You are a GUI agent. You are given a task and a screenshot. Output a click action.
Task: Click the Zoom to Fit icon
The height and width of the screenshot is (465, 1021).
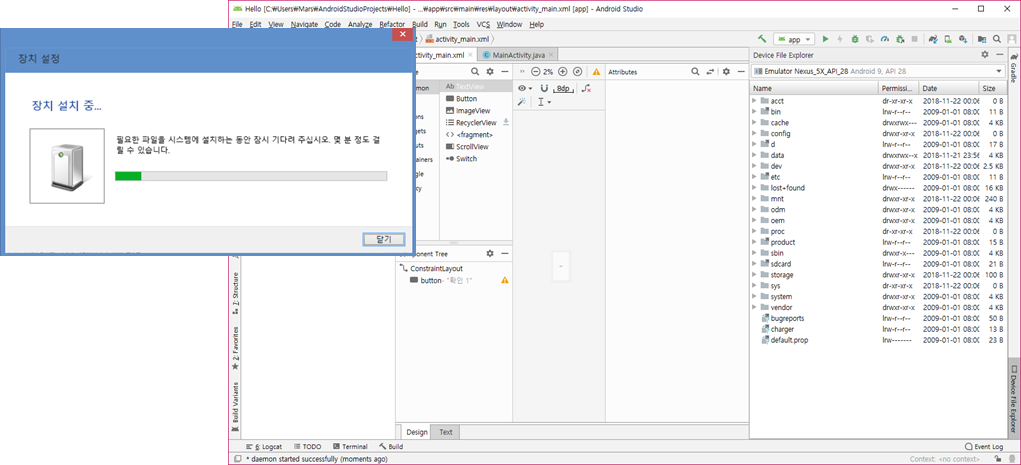[x=578, y=72]
